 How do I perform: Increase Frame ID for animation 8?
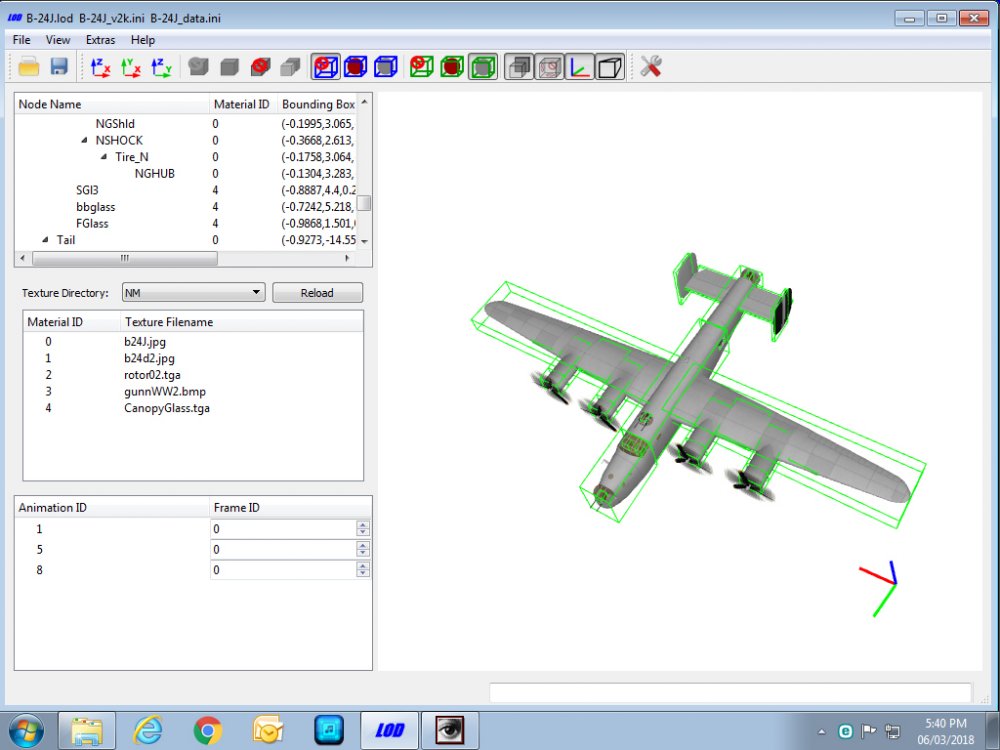[363, 566]
